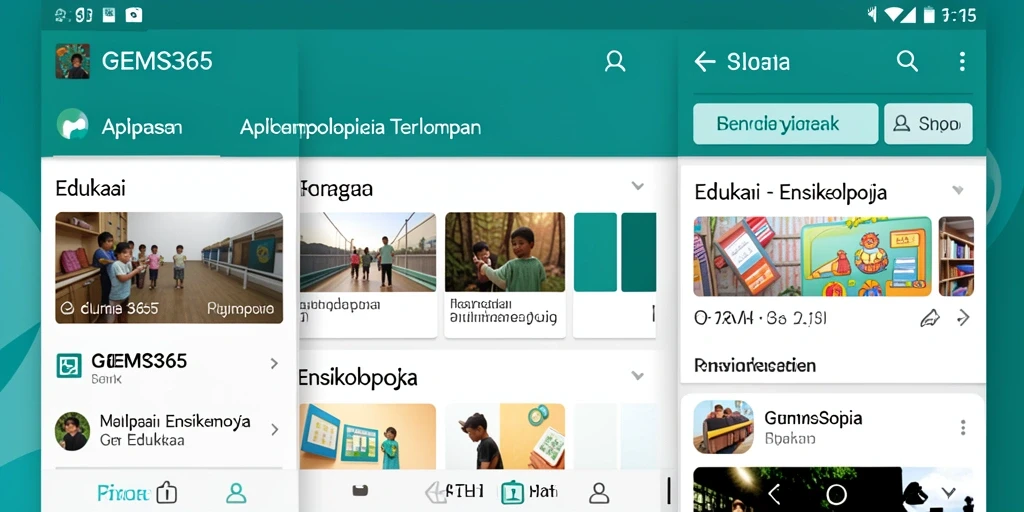Click the person icon in middle bottom bar

(599, 492)
